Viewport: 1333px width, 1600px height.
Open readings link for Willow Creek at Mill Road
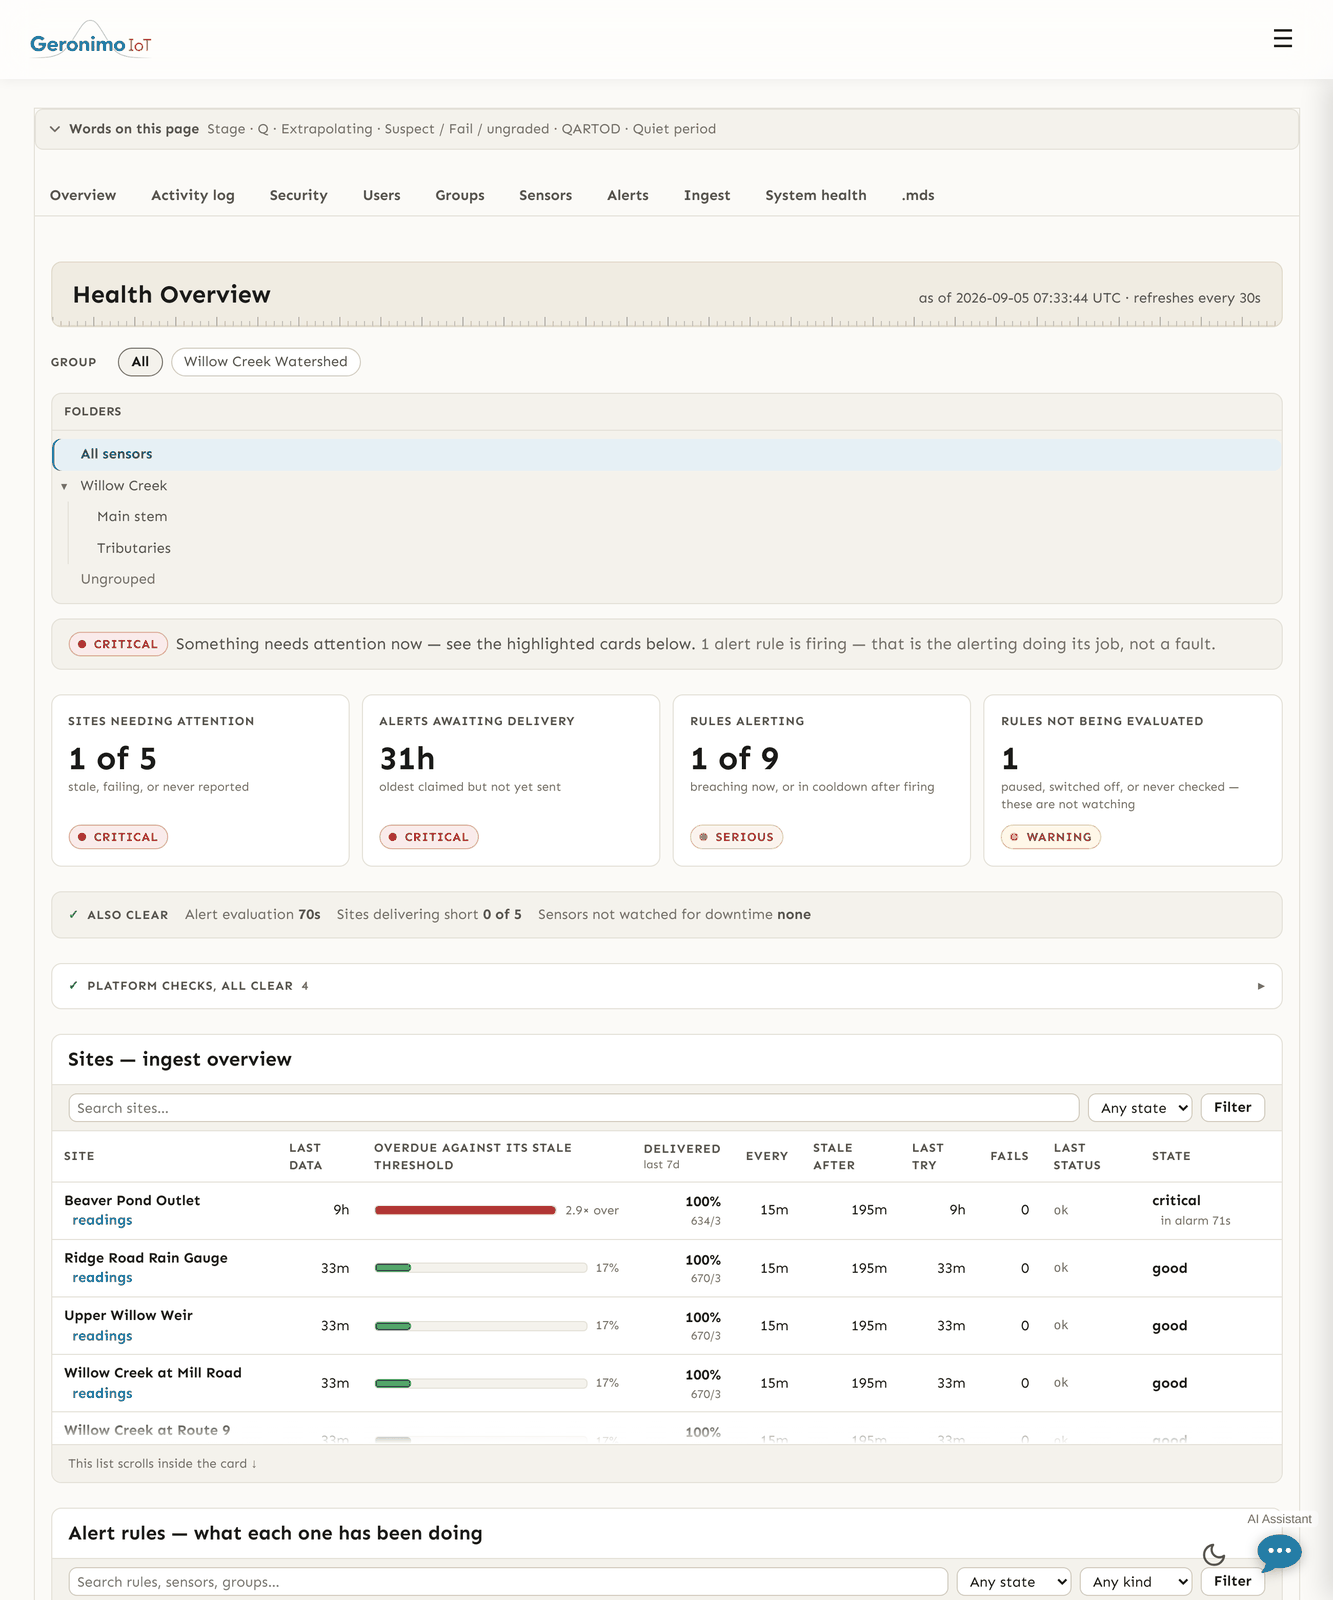coord(102,1394)
